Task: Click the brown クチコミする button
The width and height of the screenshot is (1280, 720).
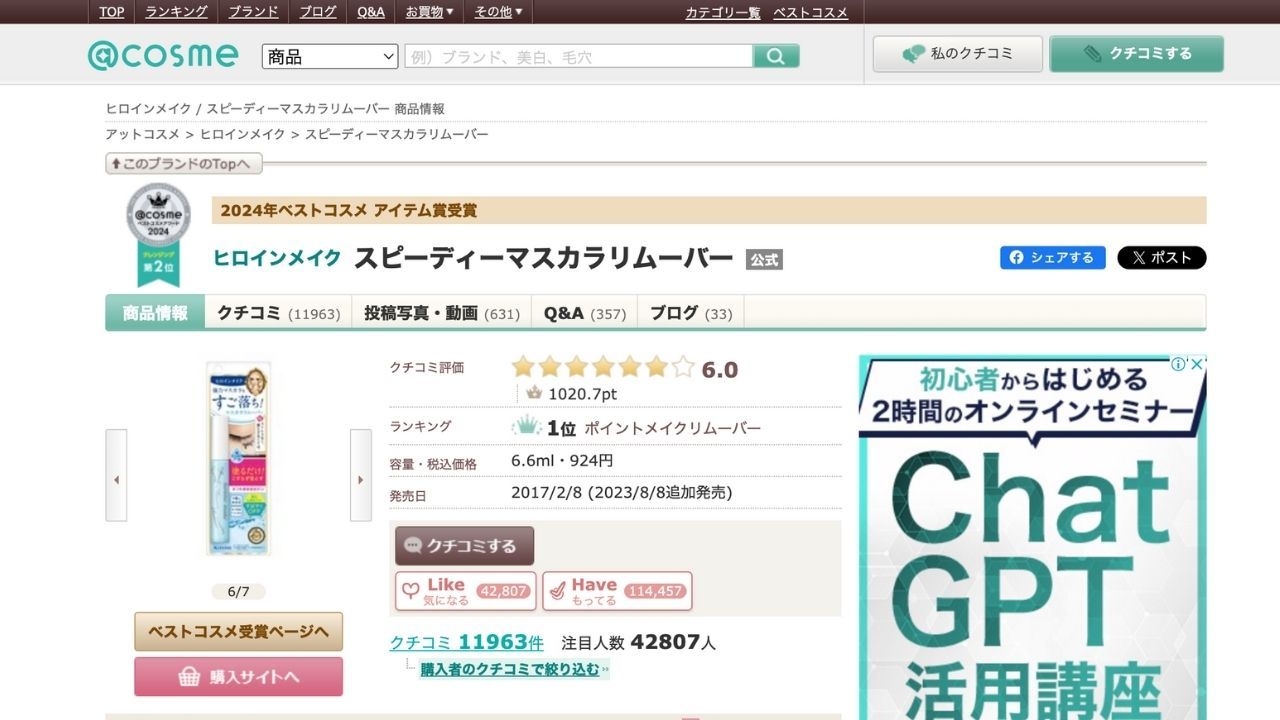Action: pyautogui.click(x=465, y=546)
